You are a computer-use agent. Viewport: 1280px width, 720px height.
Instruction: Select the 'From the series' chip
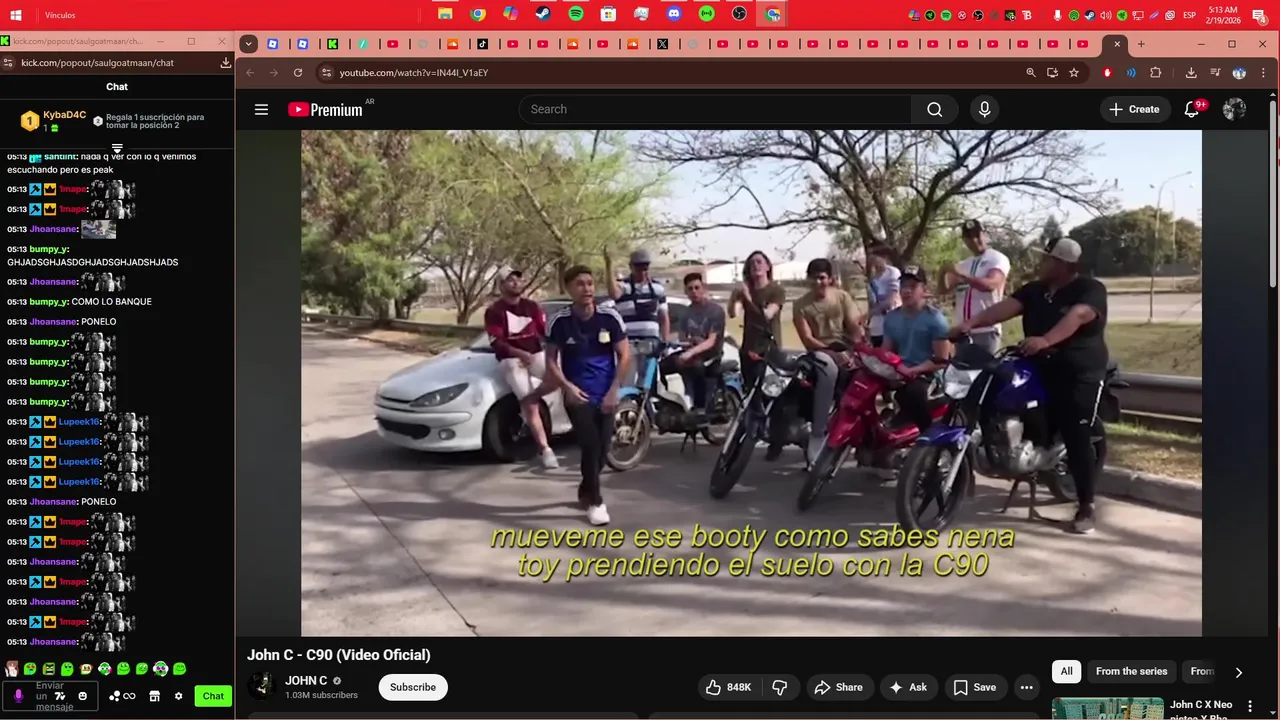pyautogui.click(x=1131, y=672)
